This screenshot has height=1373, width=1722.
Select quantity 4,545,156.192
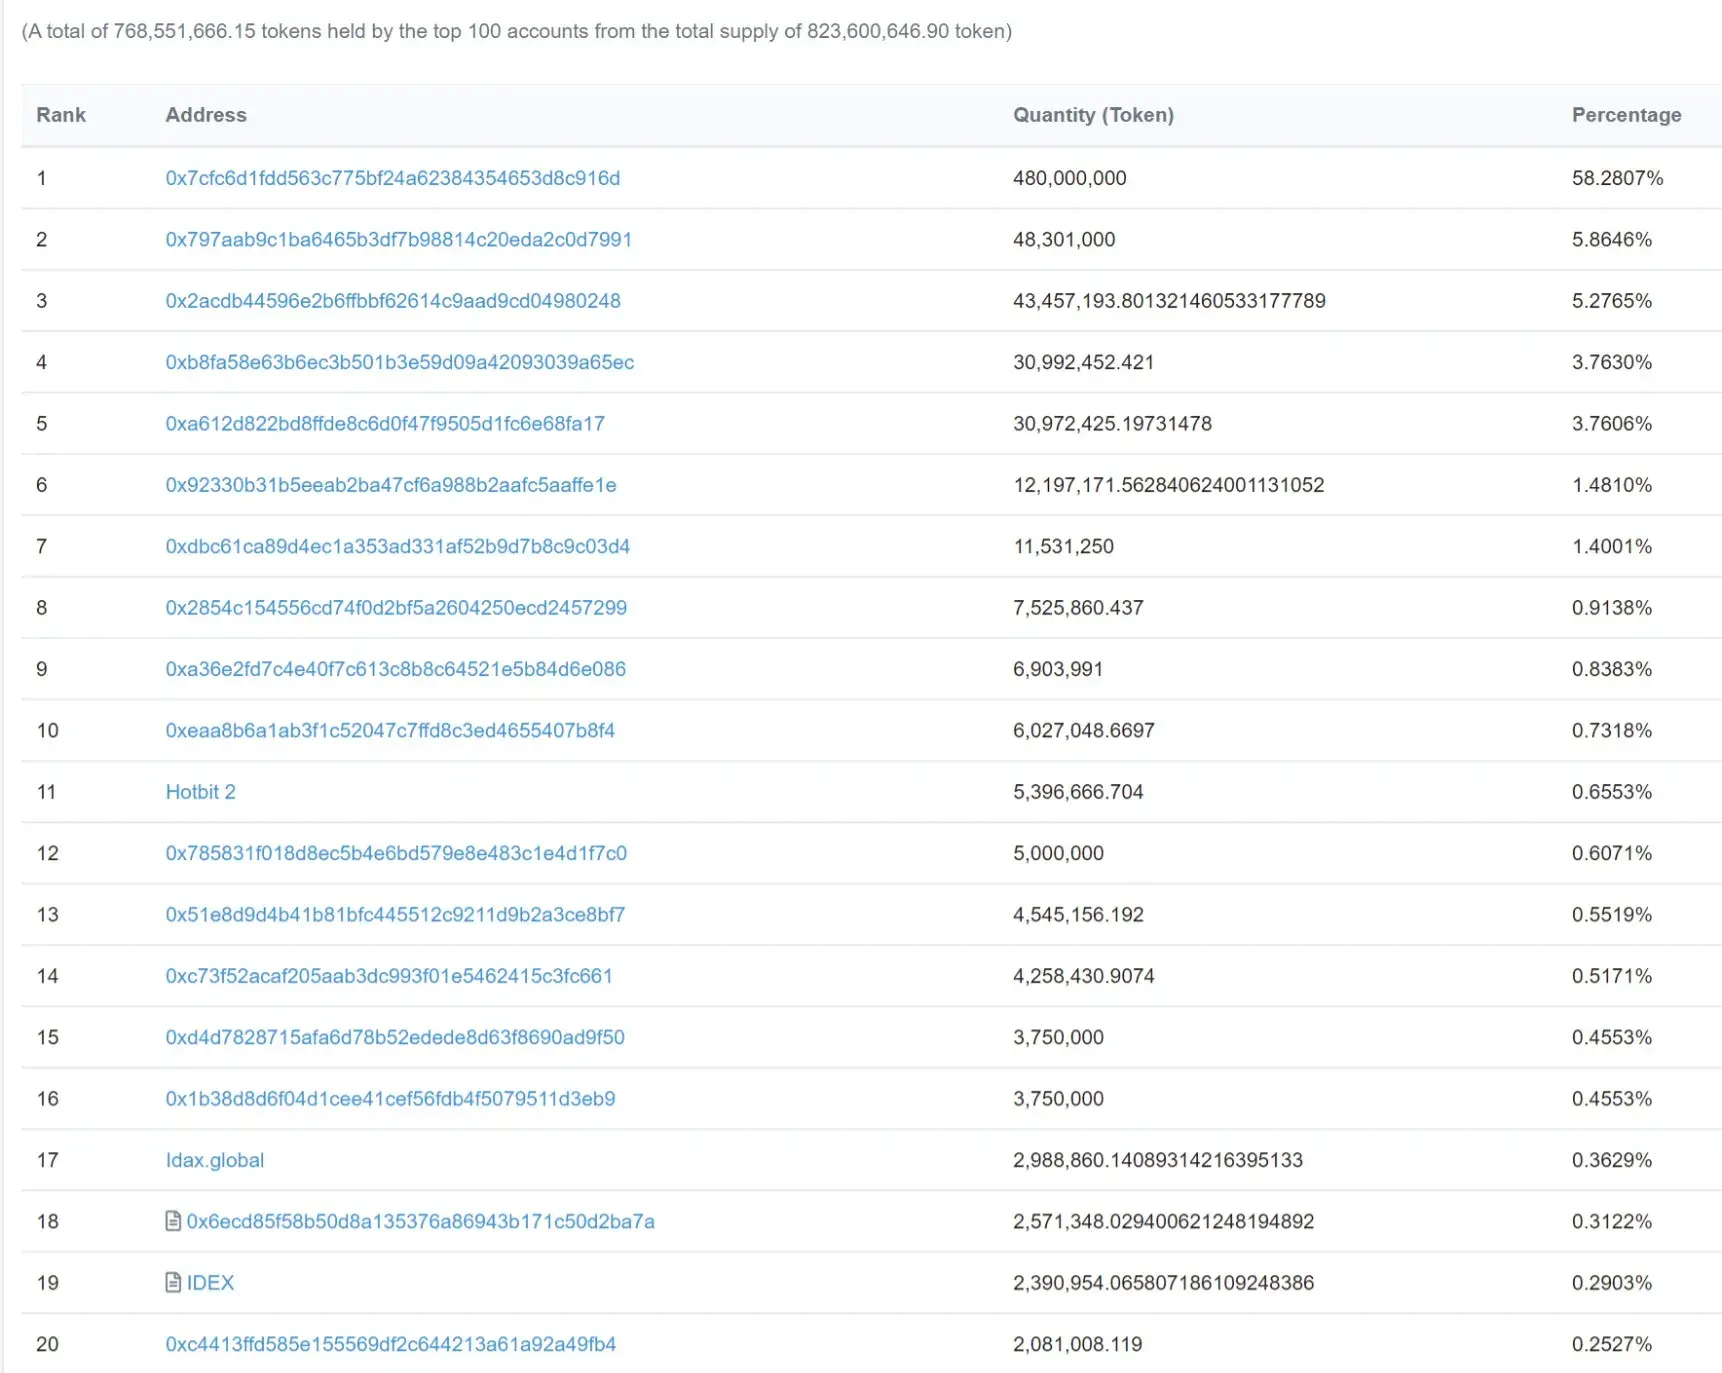click(x=1078, y=915)
